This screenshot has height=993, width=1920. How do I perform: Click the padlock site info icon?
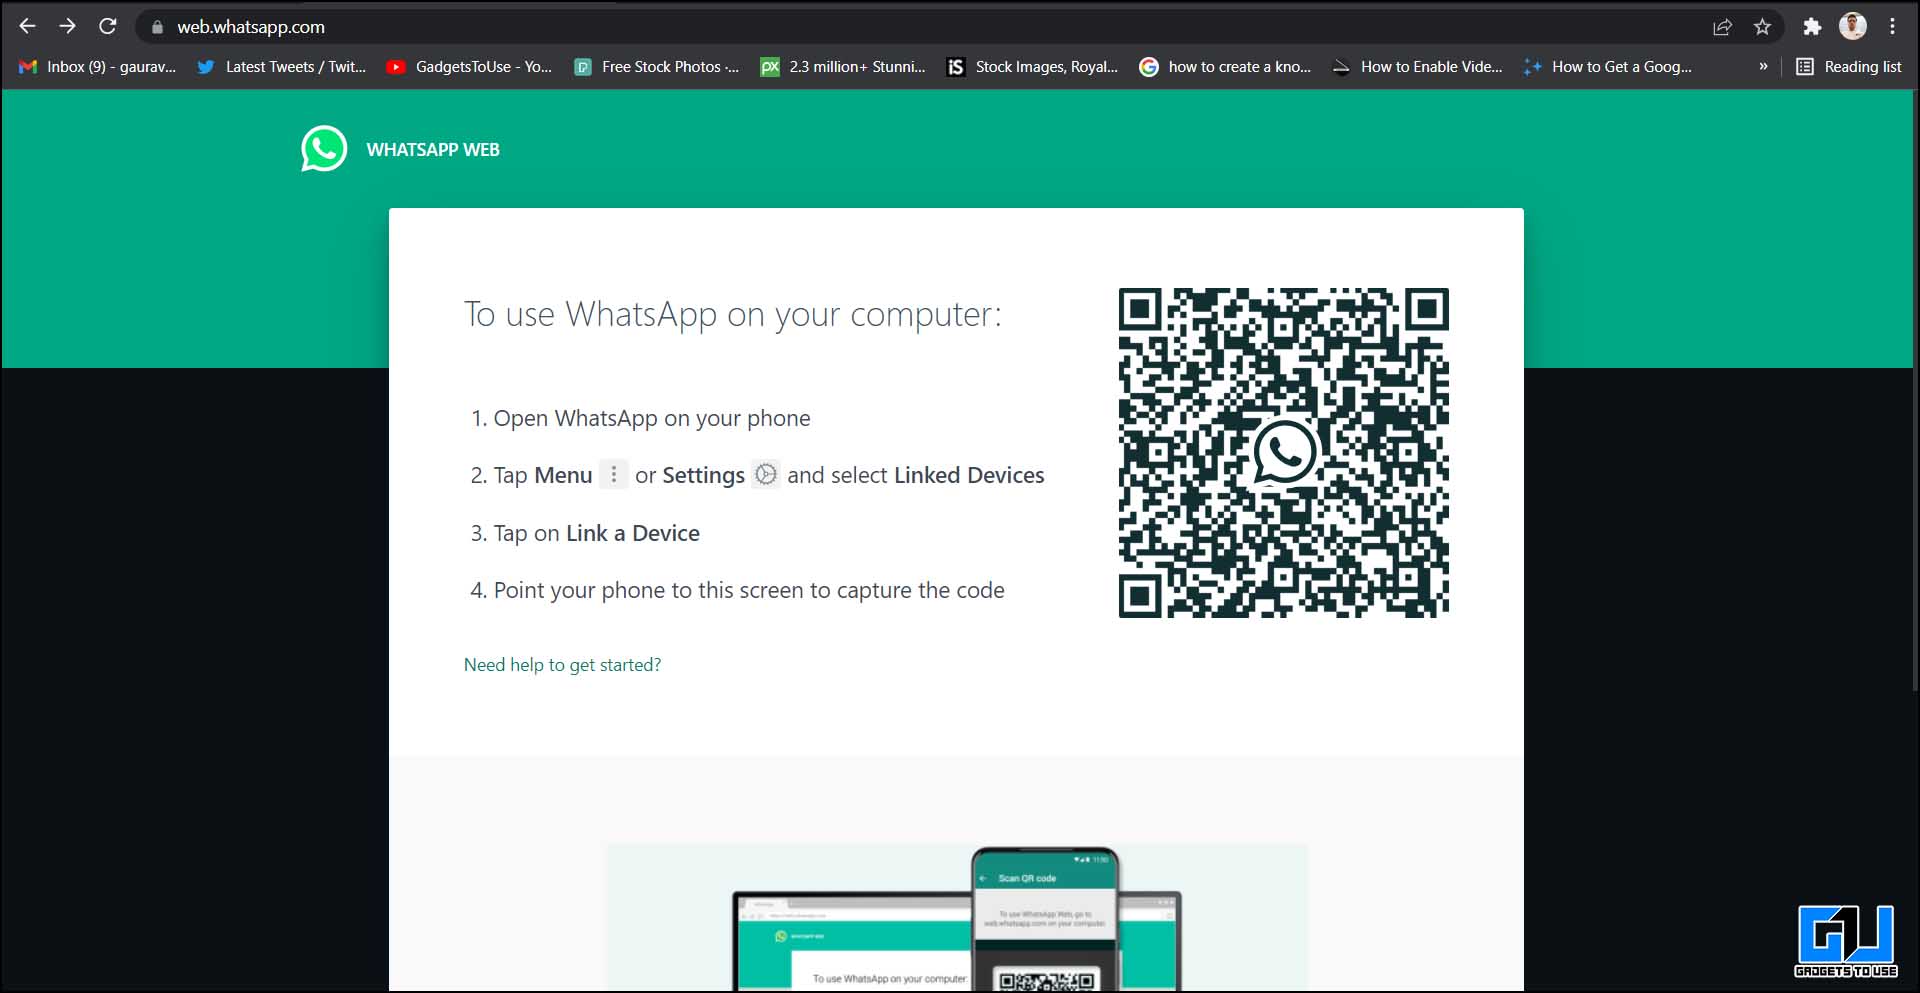157,28
